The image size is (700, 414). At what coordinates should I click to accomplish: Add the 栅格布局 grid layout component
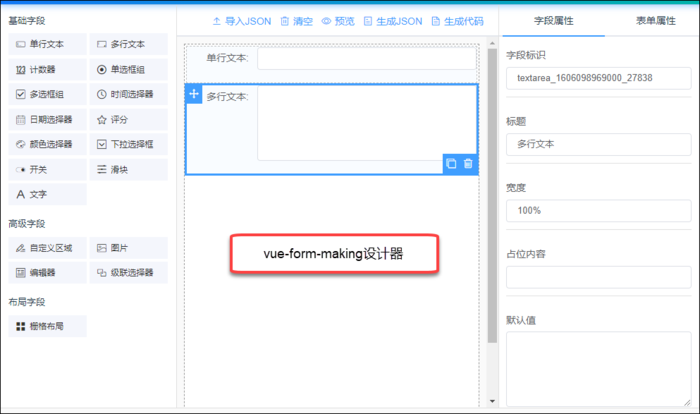47,326
